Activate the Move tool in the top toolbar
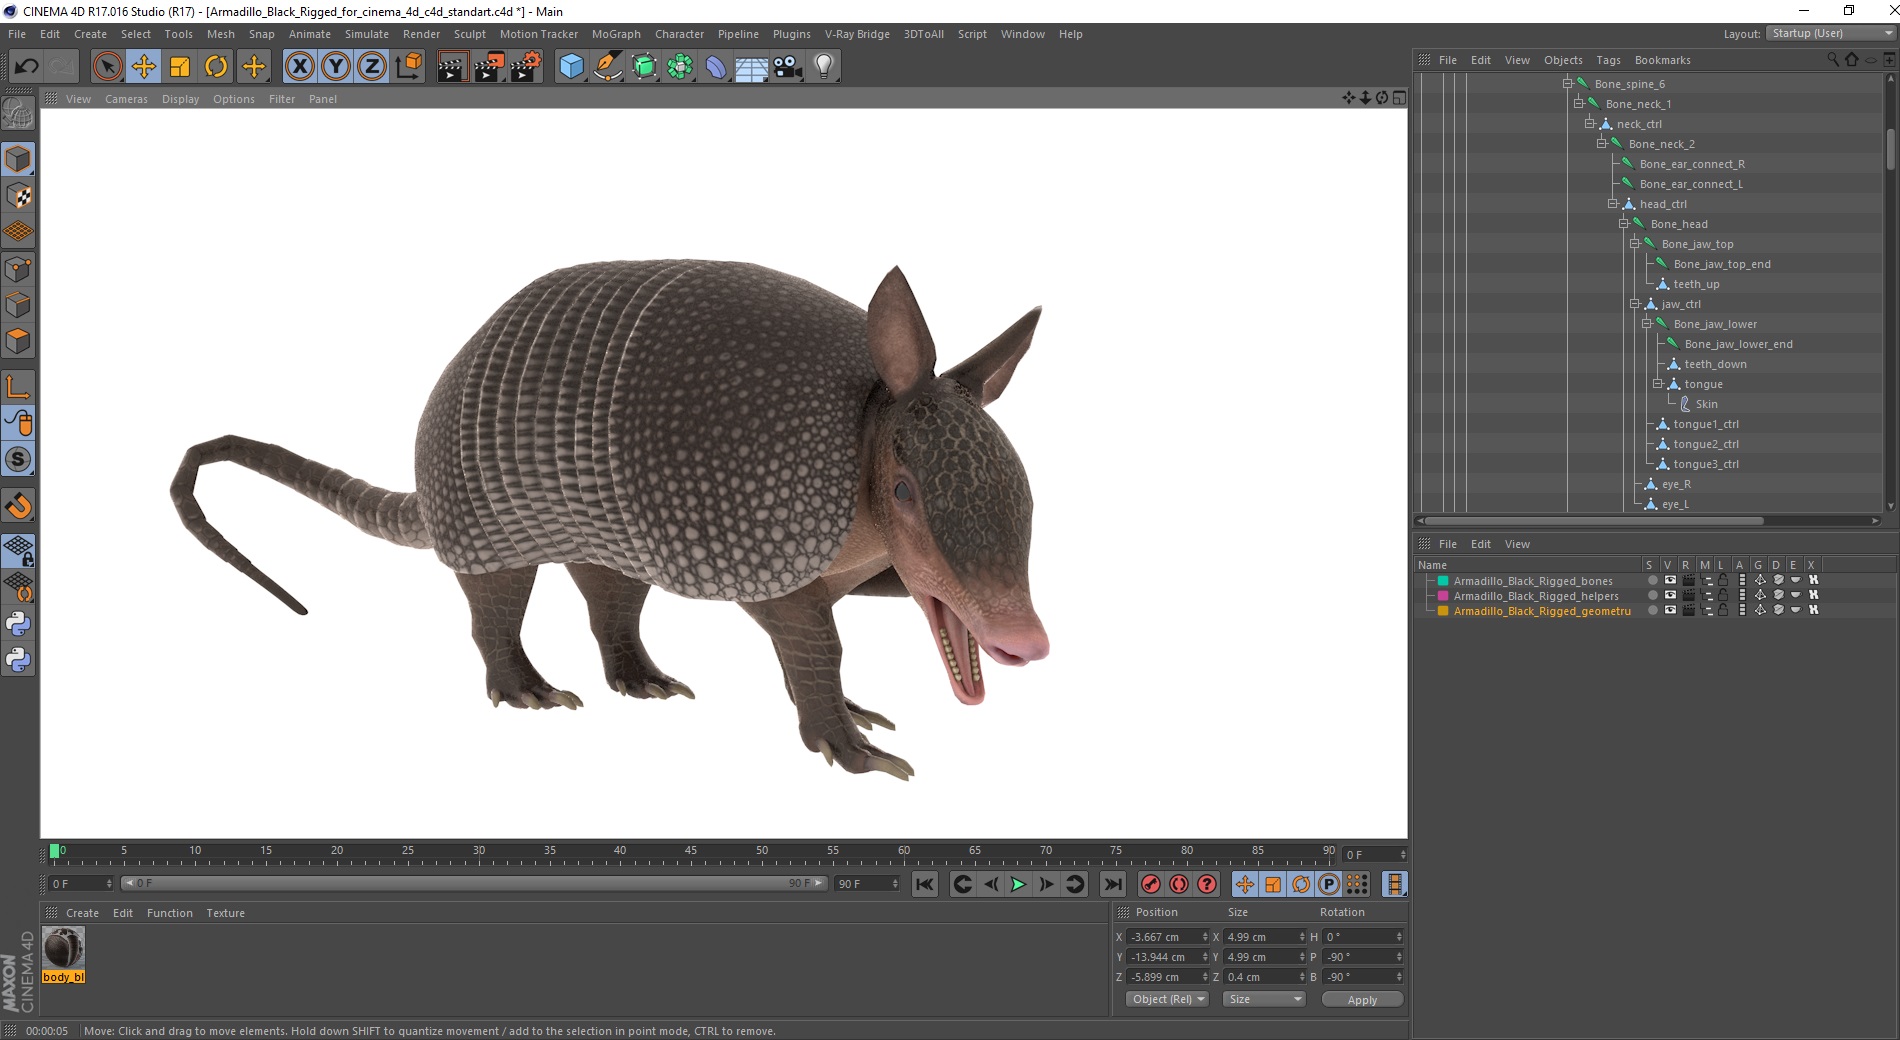This screenshot has width=1900, height=1040. (x=144, y=67)
